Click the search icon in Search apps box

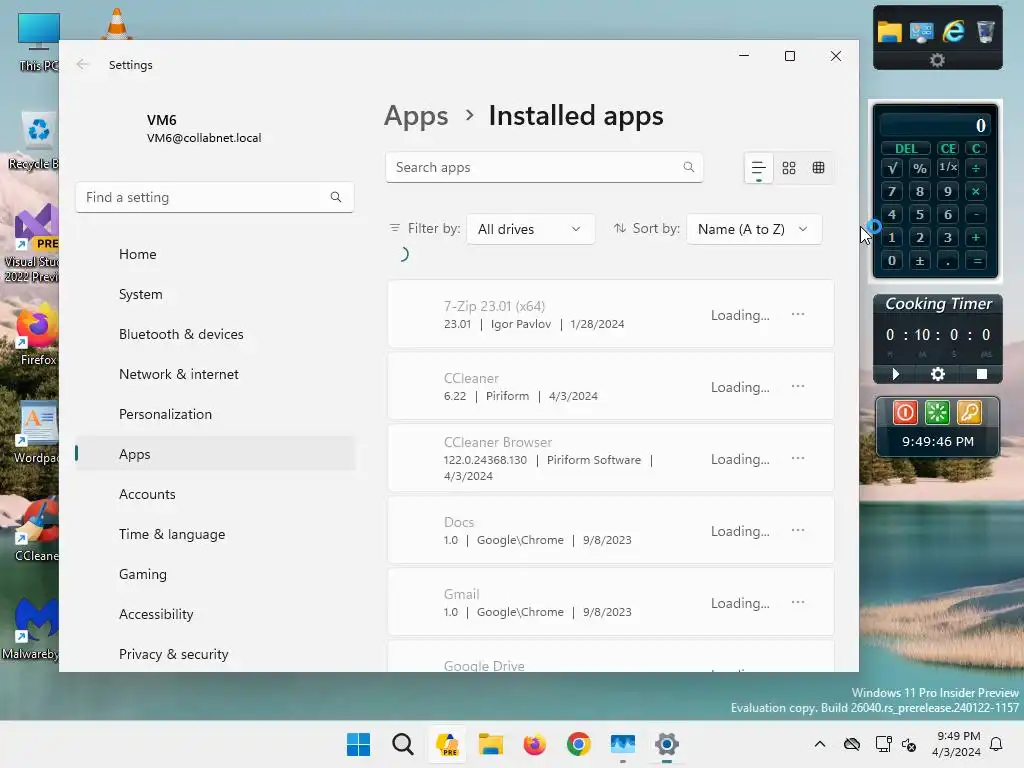pyautogui.click(x=688, y=167)
